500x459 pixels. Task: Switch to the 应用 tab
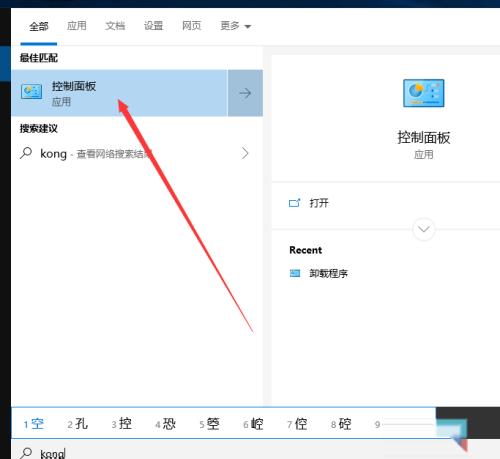pyautogui.click(x=77, y=26)
